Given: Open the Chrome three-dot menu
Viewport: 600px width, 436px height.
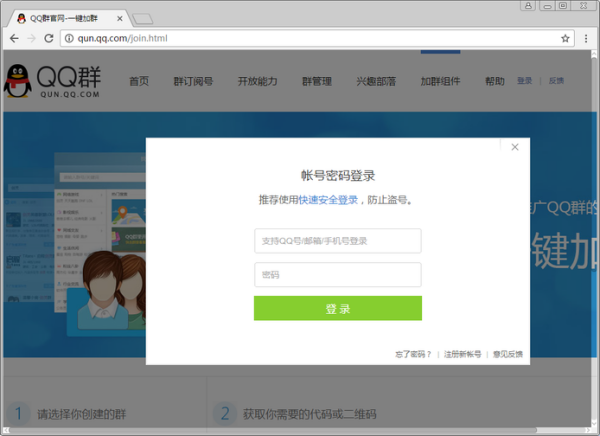Looking at the screenshot, I should pos(586,38).
